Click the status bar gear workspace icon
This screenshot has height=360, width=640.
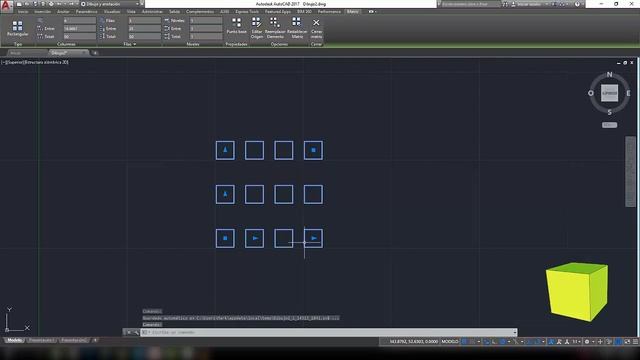tap(587, 342)
